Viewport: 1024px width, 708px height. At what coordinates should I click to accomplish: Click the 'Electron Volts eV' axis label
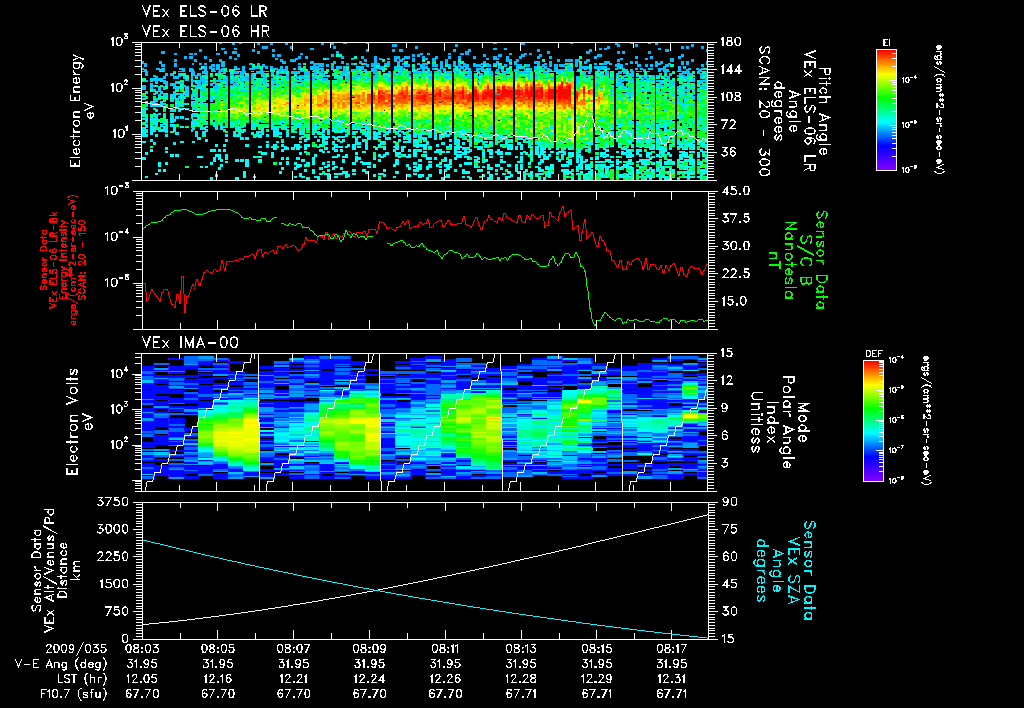click(78, 422)
